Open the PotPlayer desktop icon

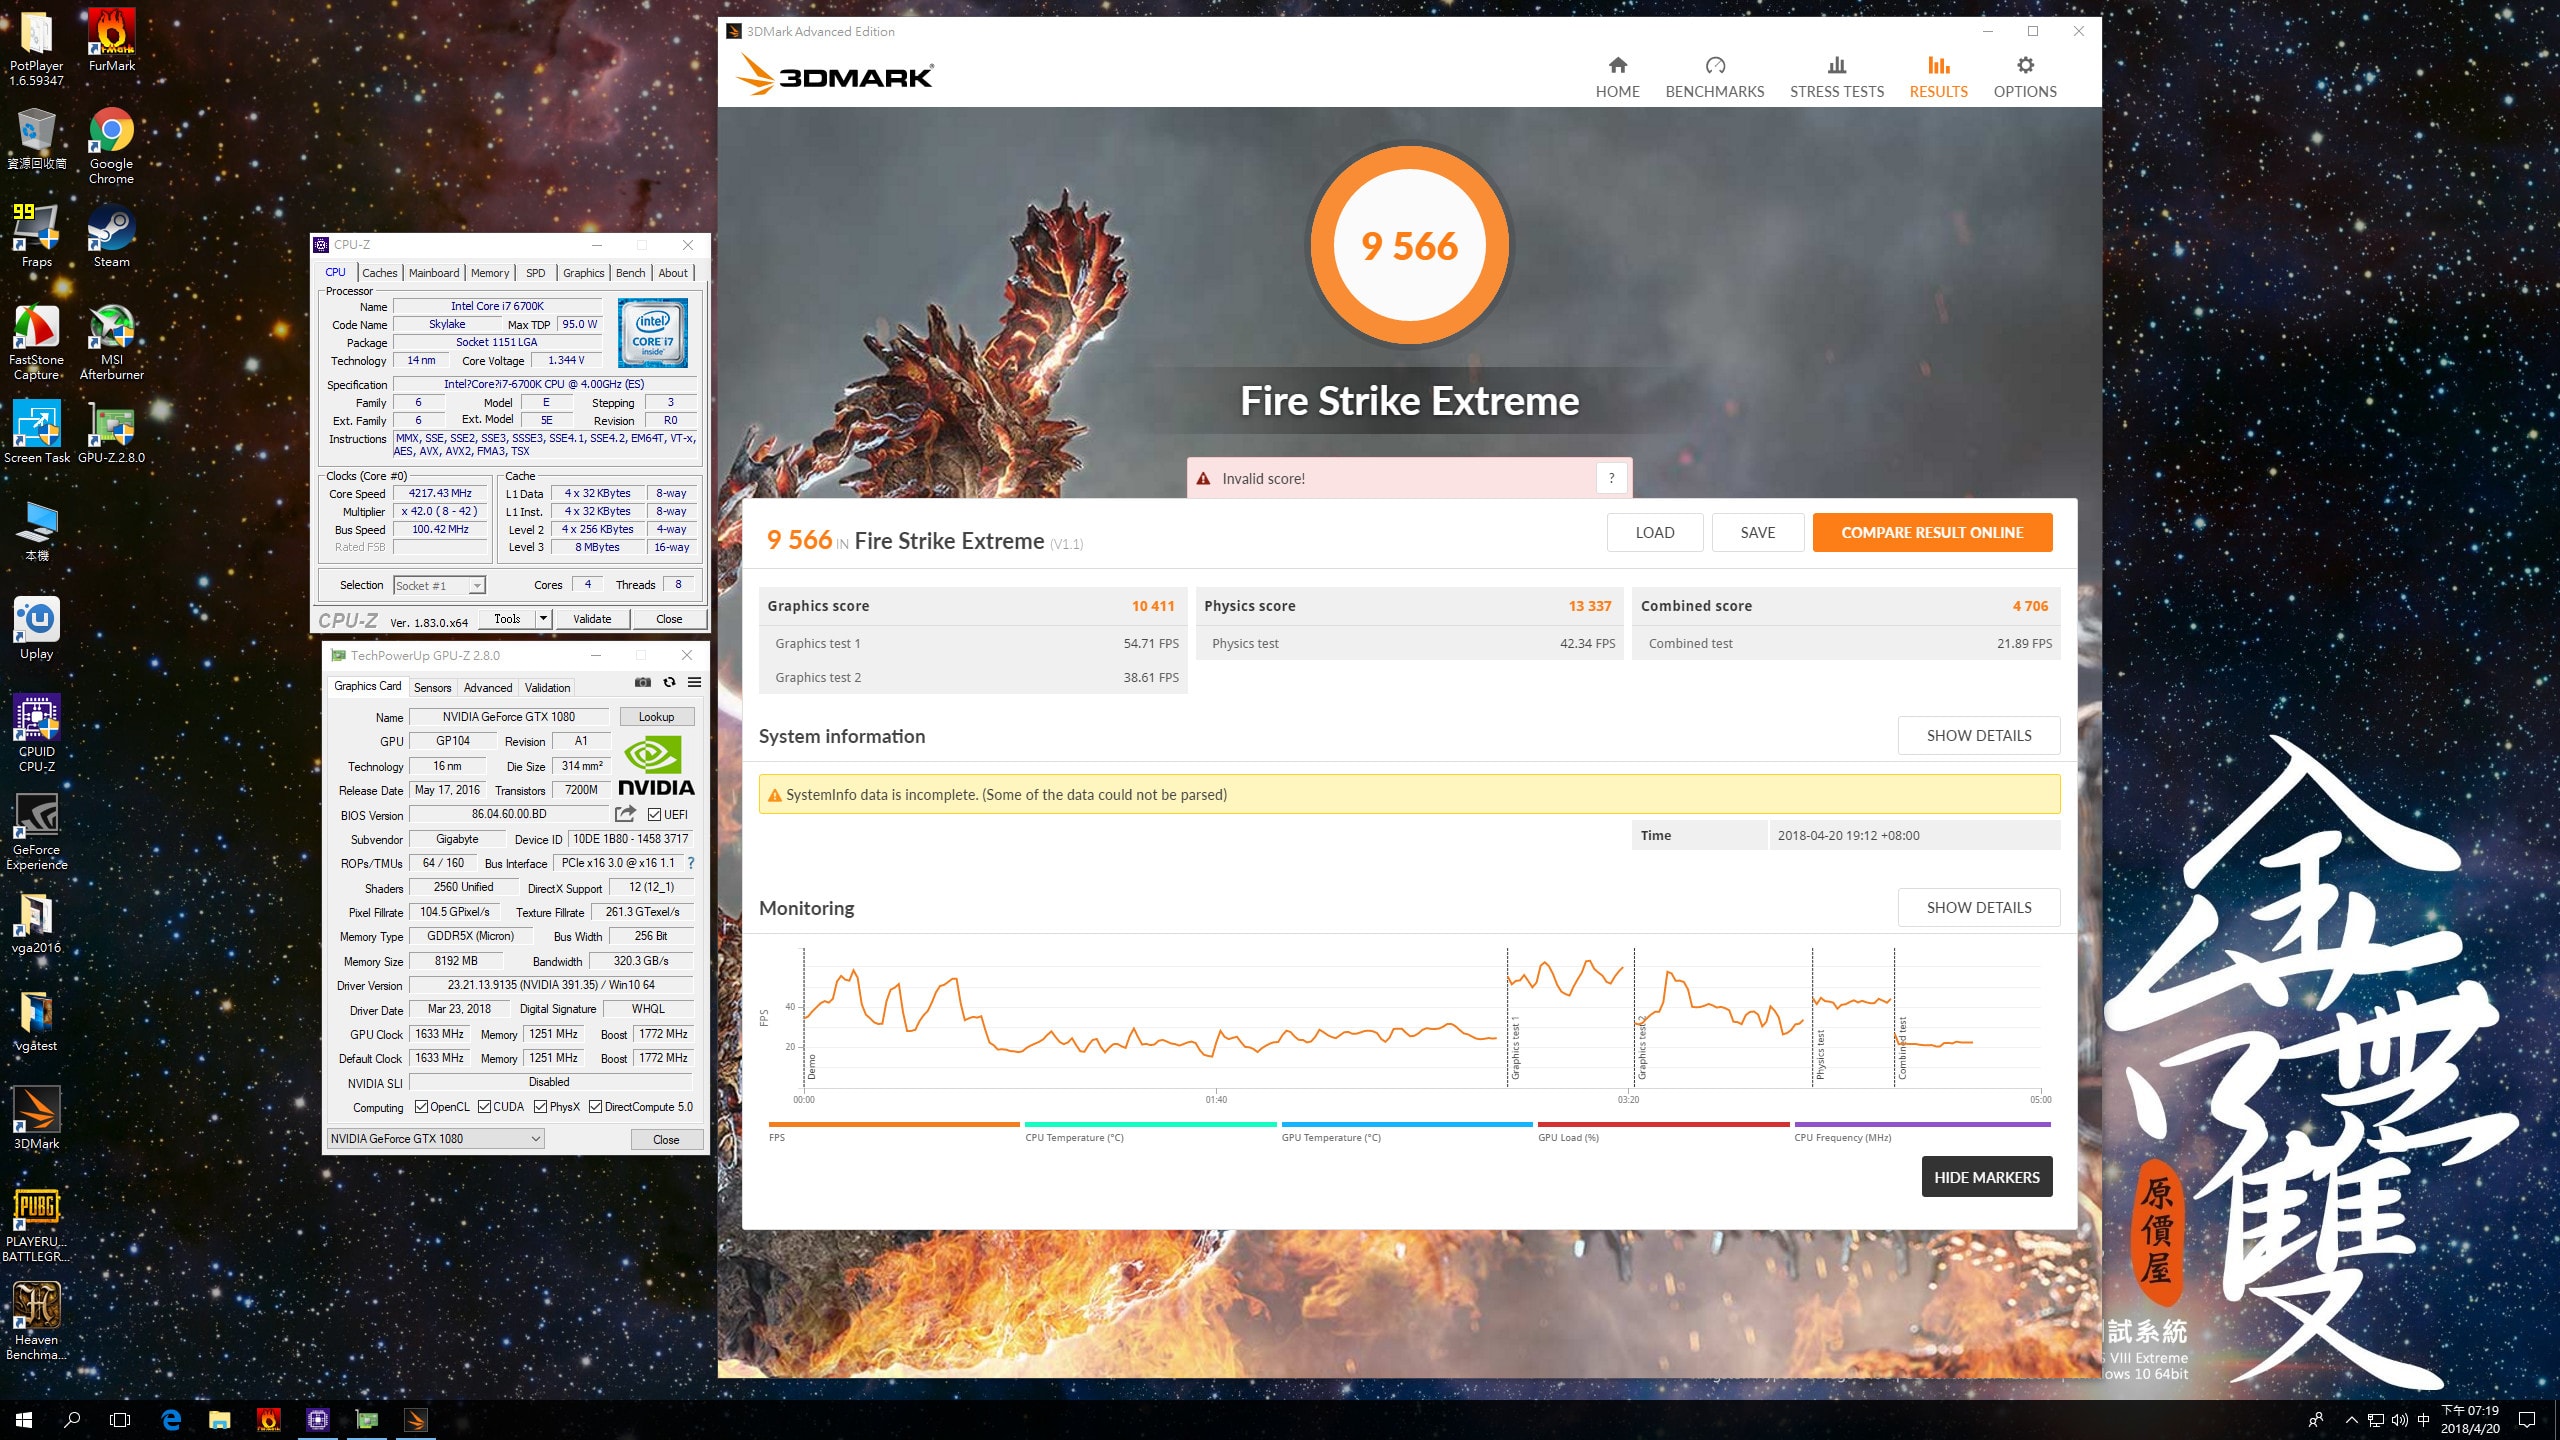(37, 47)
